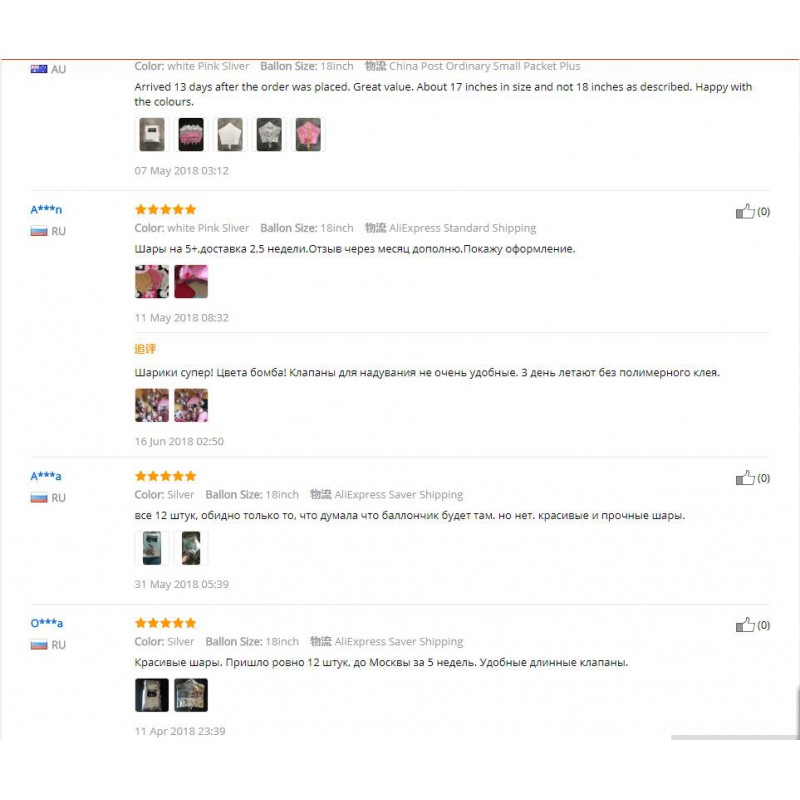Click the five-star rating on O***a review

click(x=165, y=623)
